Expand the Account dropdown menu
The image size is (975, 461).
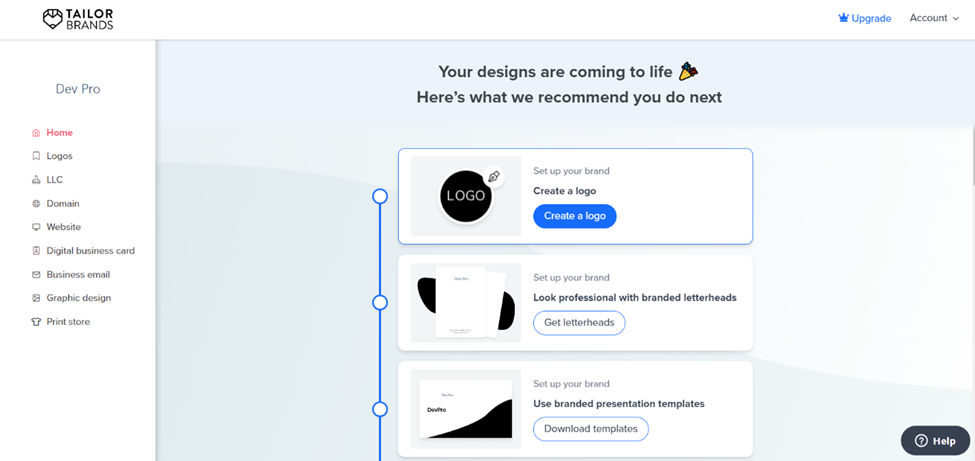pyautogui.click(x=935, y=18)
